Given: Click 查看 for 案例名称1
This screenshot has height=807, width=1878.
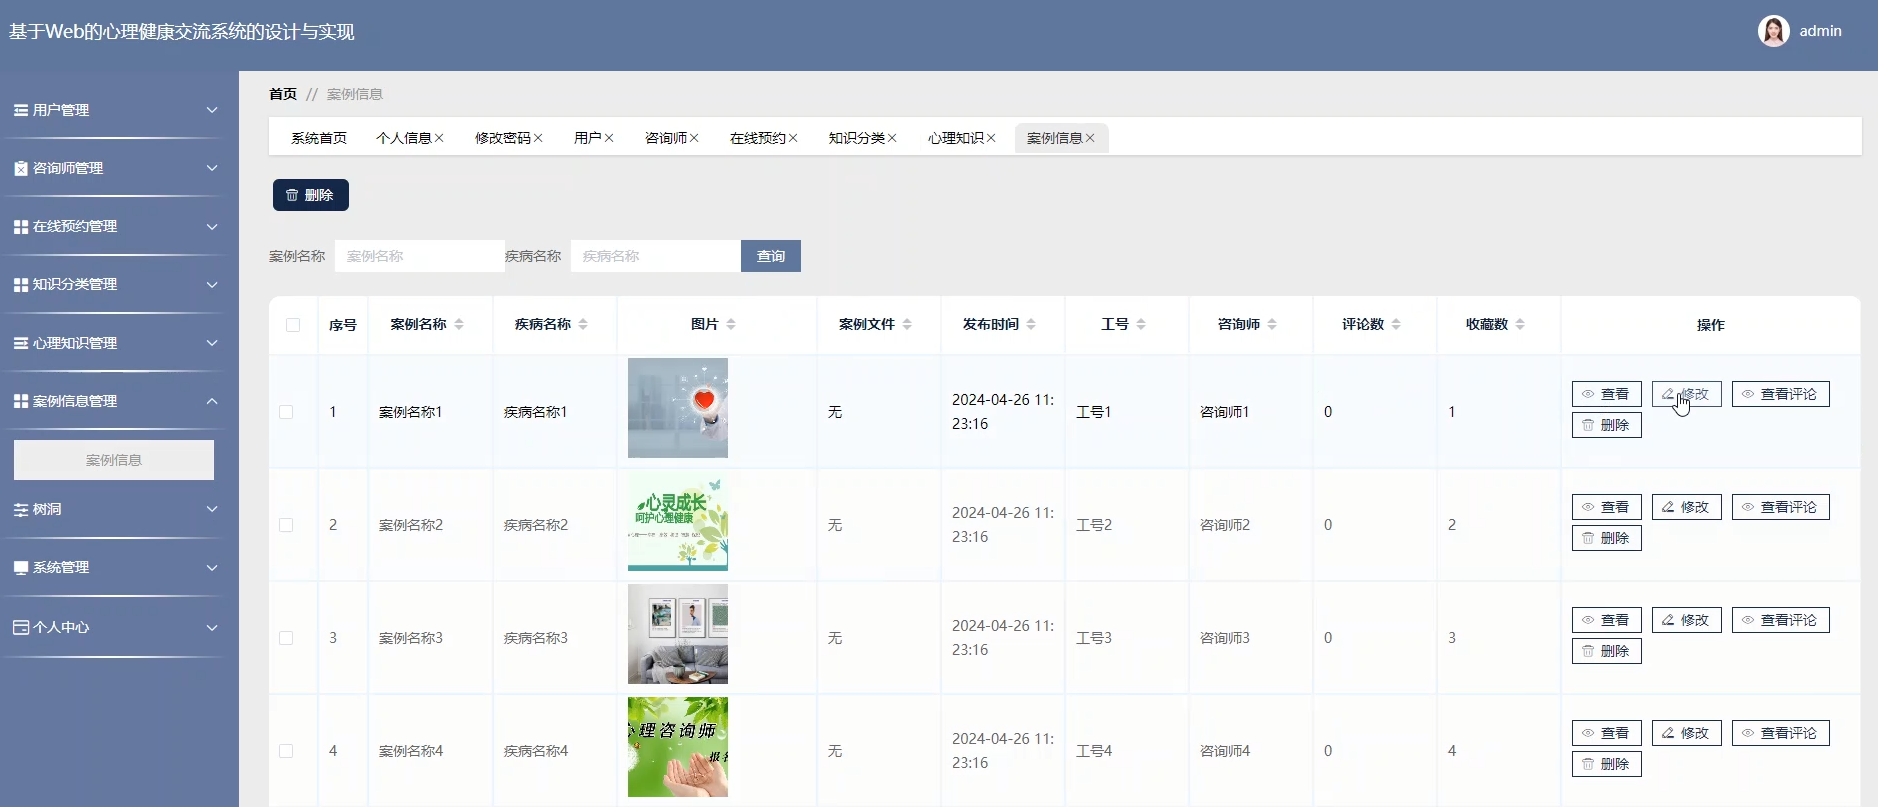Looking at the screenshot, I should (1607, 394).
